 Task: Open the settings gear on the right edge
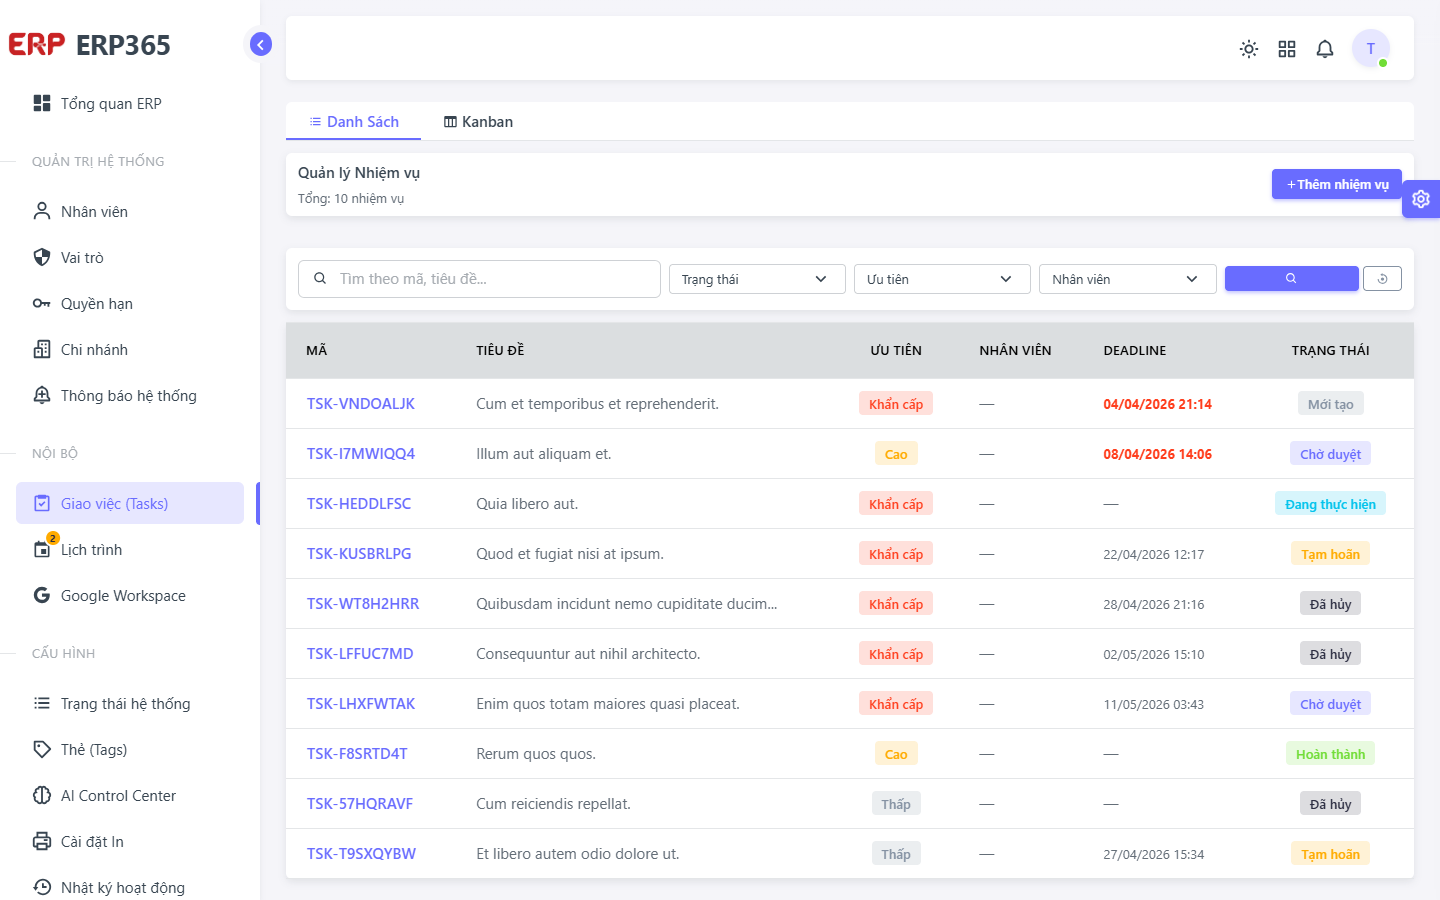point(1421,199)
